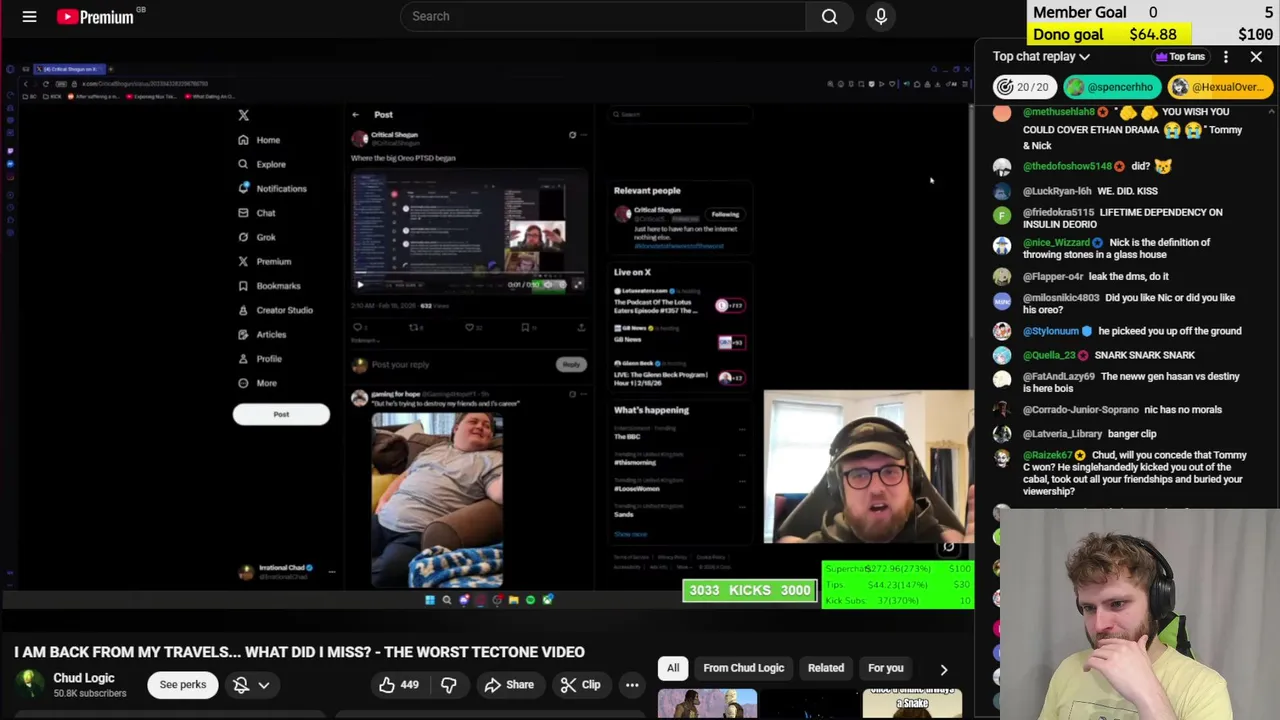Open the YouTube guide hamburger menu
Image resolution: width=1280 pixels, height=720 pixels.
coord(29,16)
